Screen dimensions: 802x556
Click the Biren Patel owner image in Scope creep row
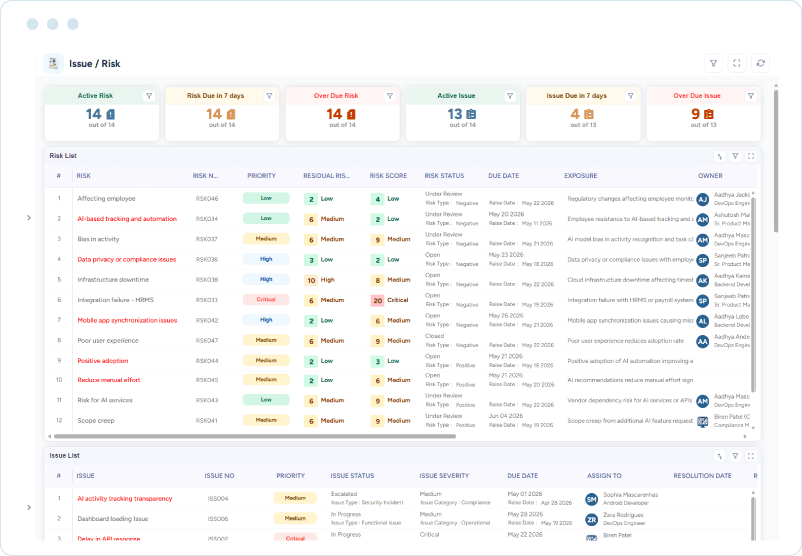[x=703, y=421]
